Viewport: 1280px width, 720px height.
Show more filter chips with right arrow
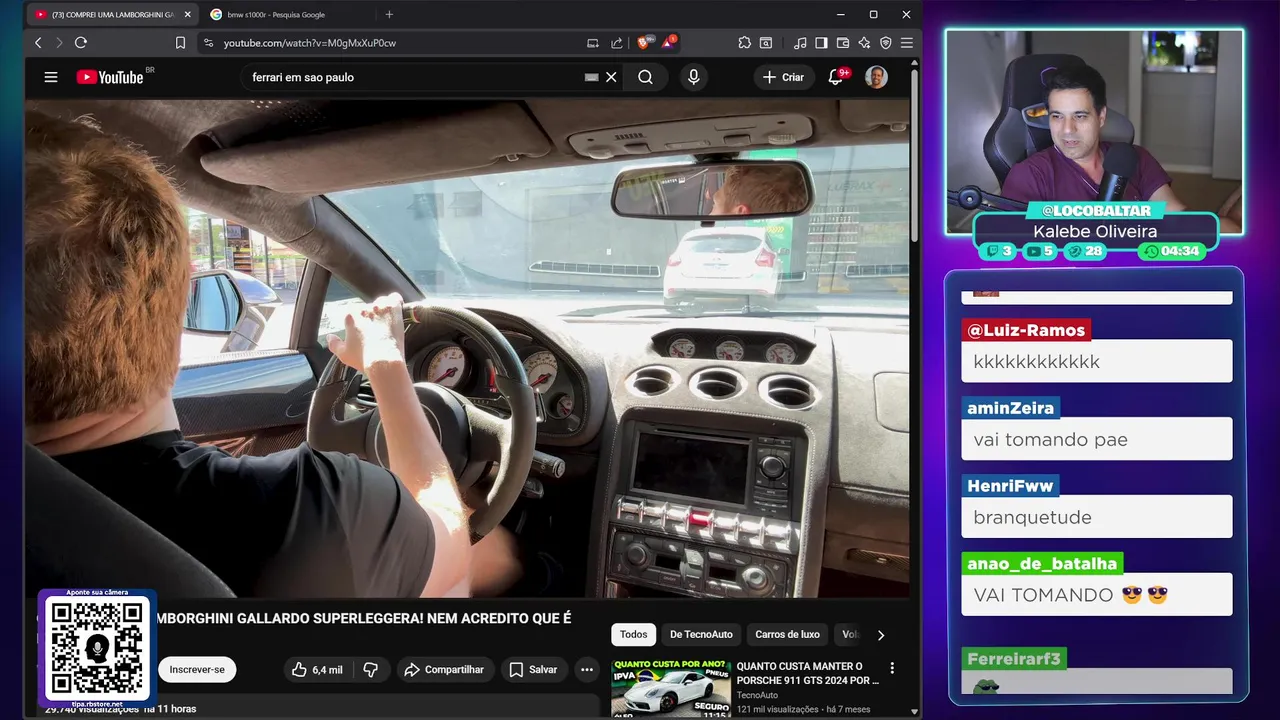[881, 634]
